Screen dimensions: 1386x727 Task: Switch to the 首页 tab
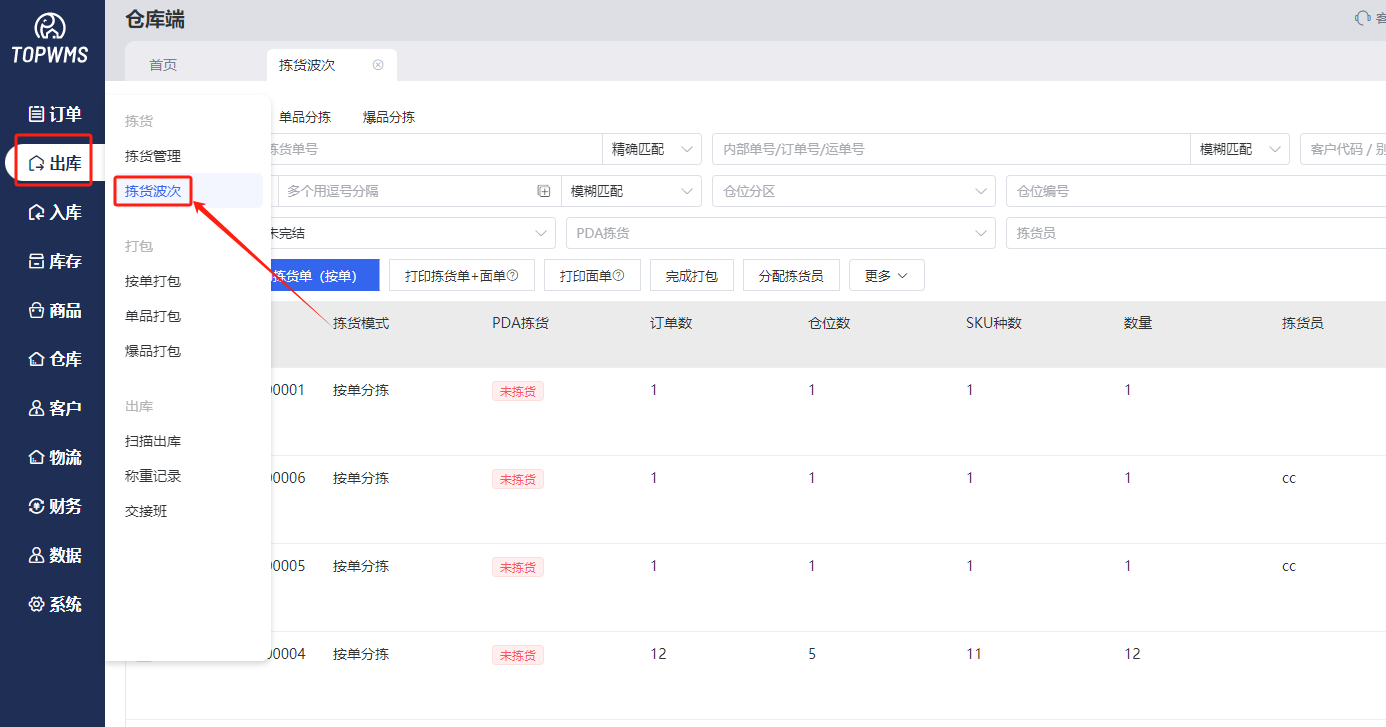(x=163, y=65)
